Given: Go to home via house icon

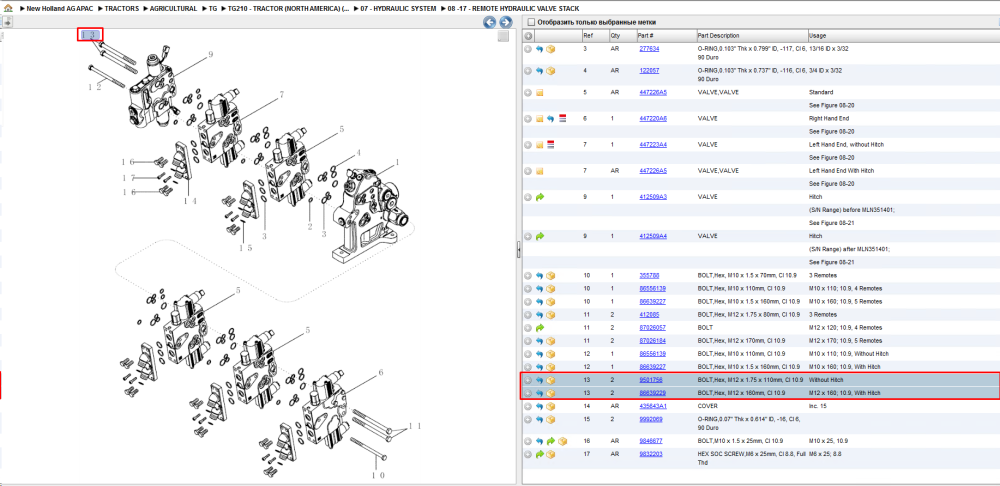Looking at the screenshot, I should click(x=8, y=9).
